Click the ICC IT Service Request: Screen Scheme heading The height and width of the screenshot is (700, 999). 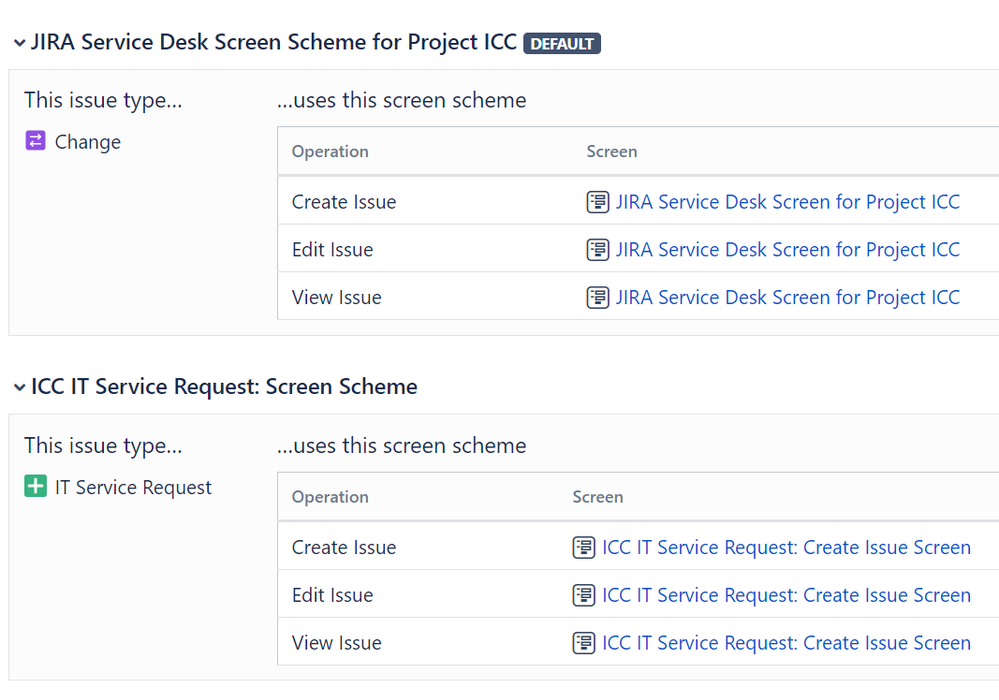coord(224,387)
